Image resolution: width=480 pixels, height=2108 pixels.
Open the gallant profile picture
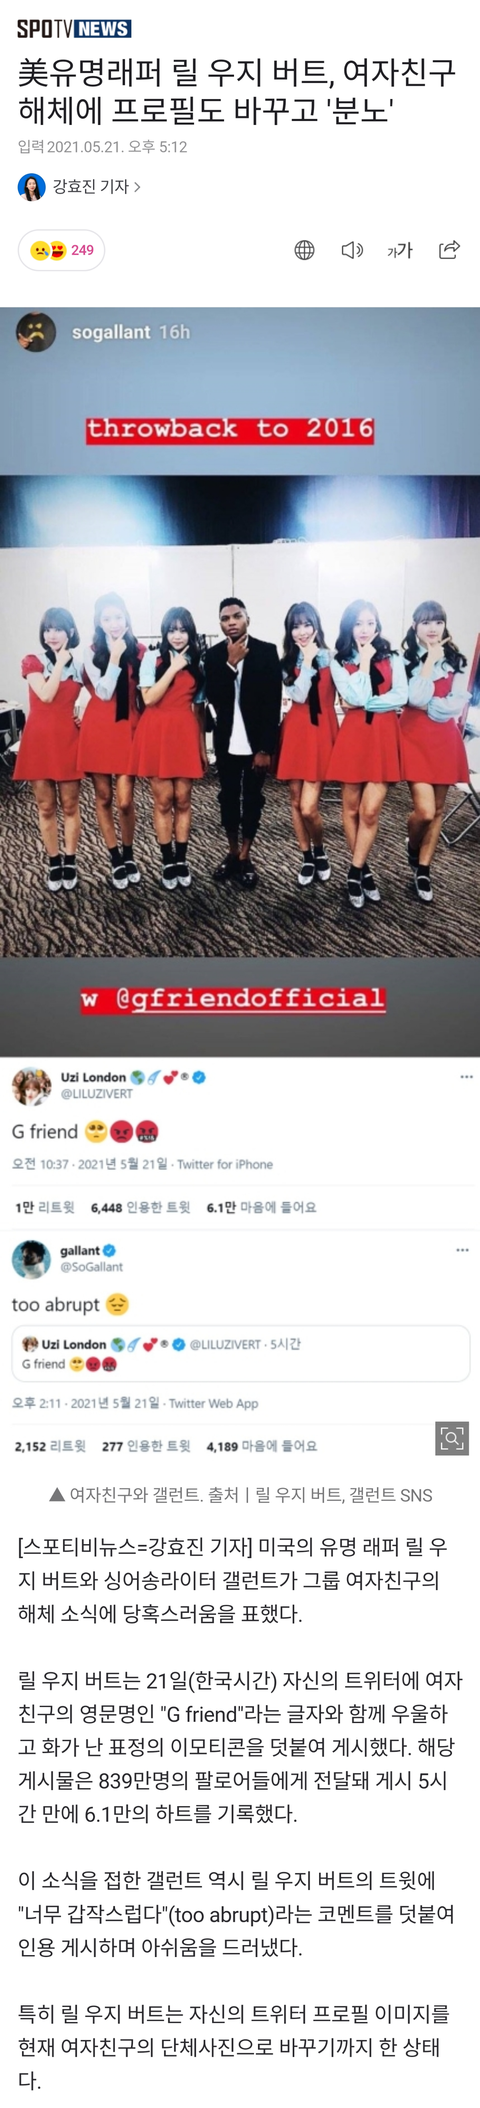[31, 1259]
